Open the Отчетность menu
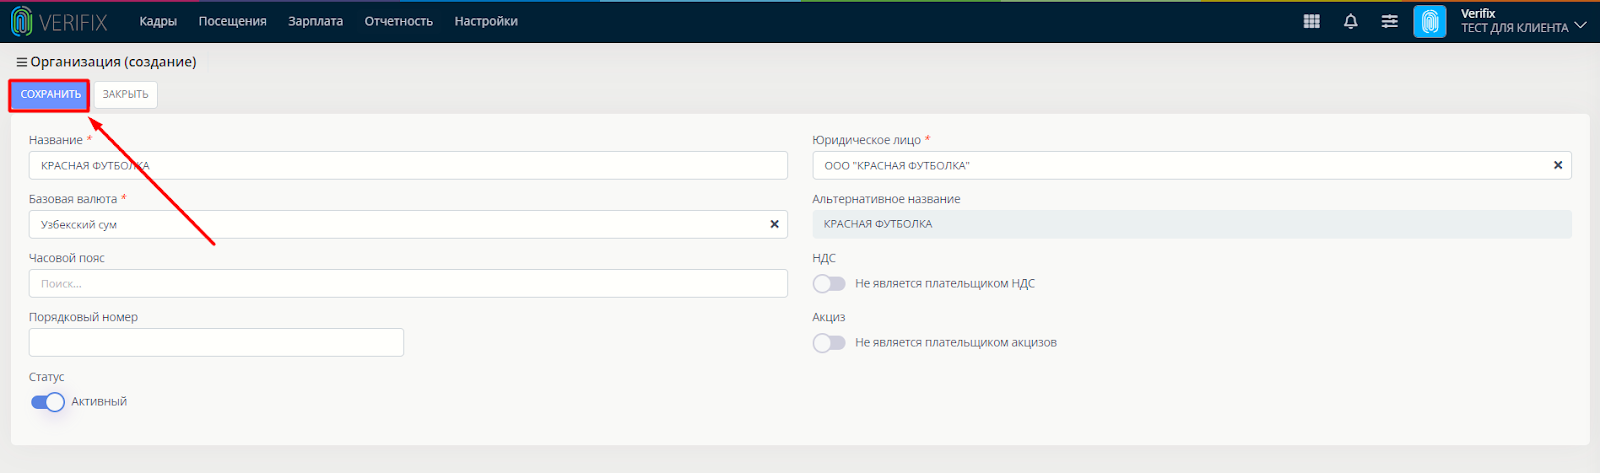The image size is (1600, 473). click(x=398, y=21)
